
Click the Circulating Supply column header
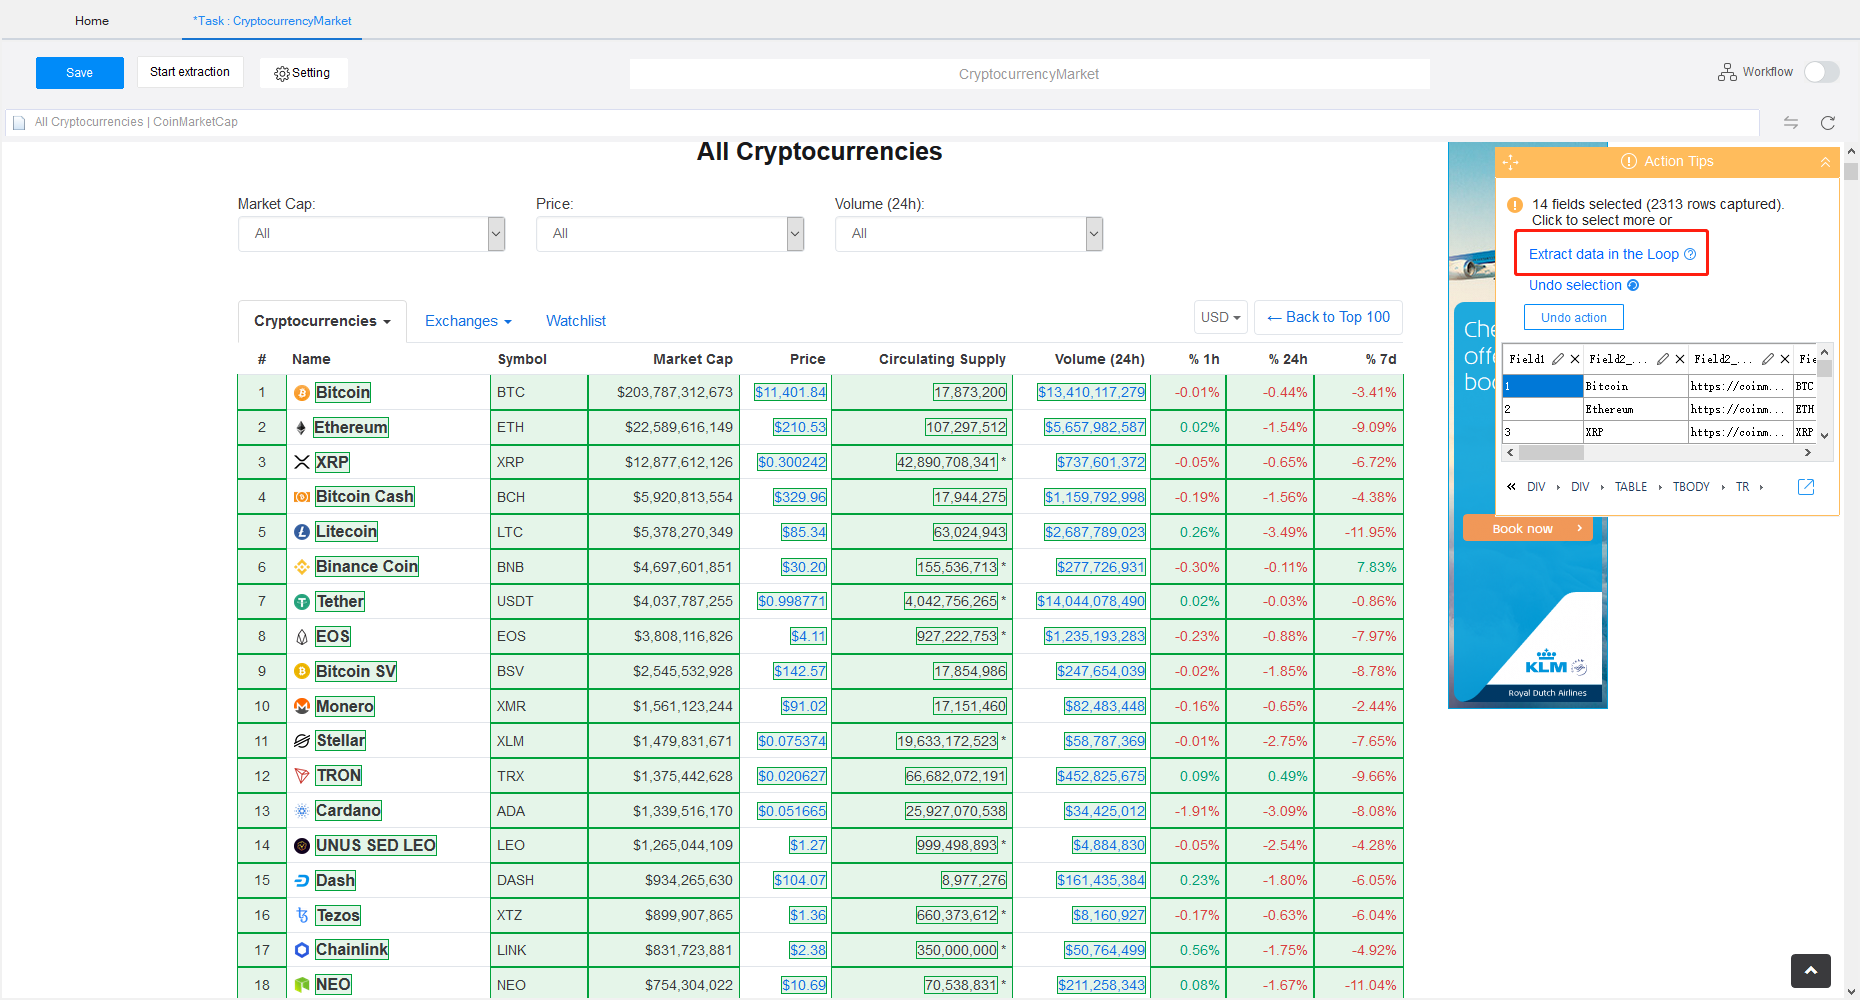942,359
